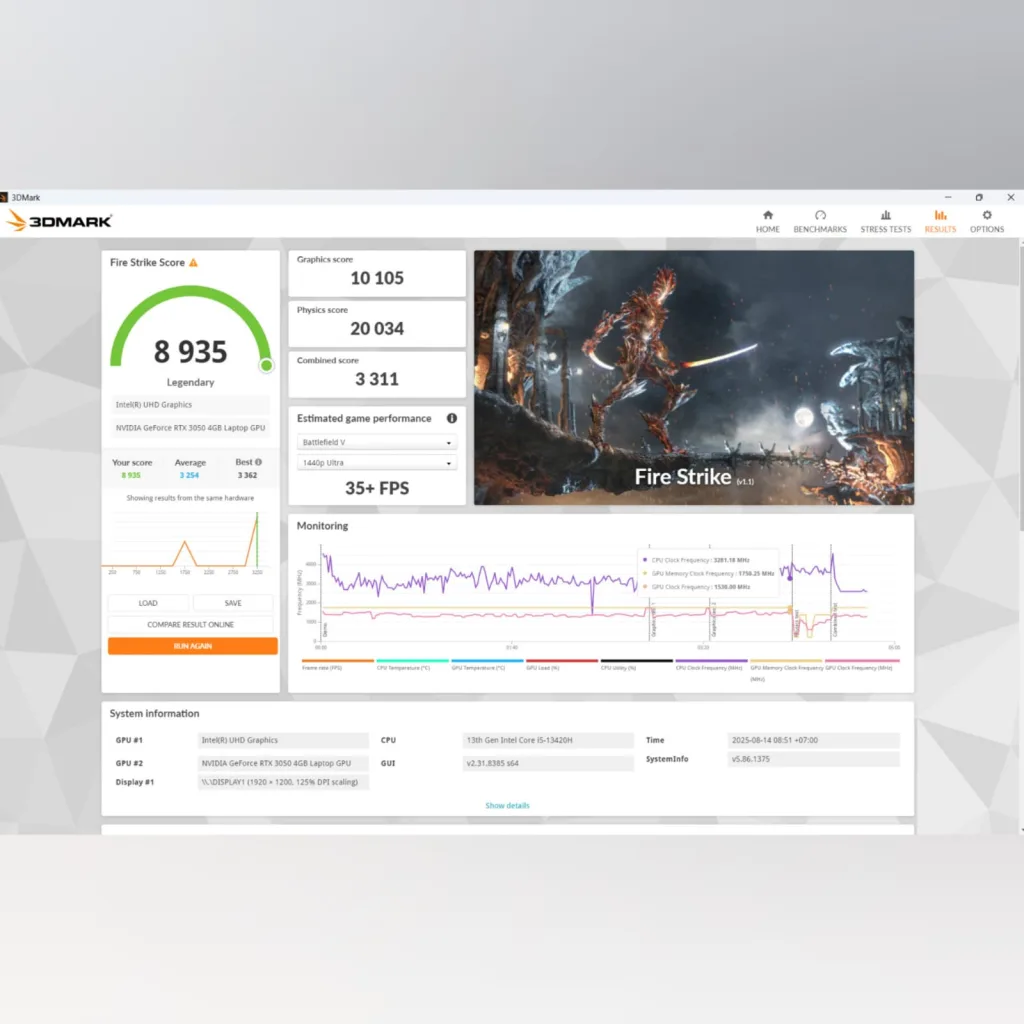Switch to the Stress Tests tab
This screenshot has height=1024, width=1024.
tap(885, 222)
